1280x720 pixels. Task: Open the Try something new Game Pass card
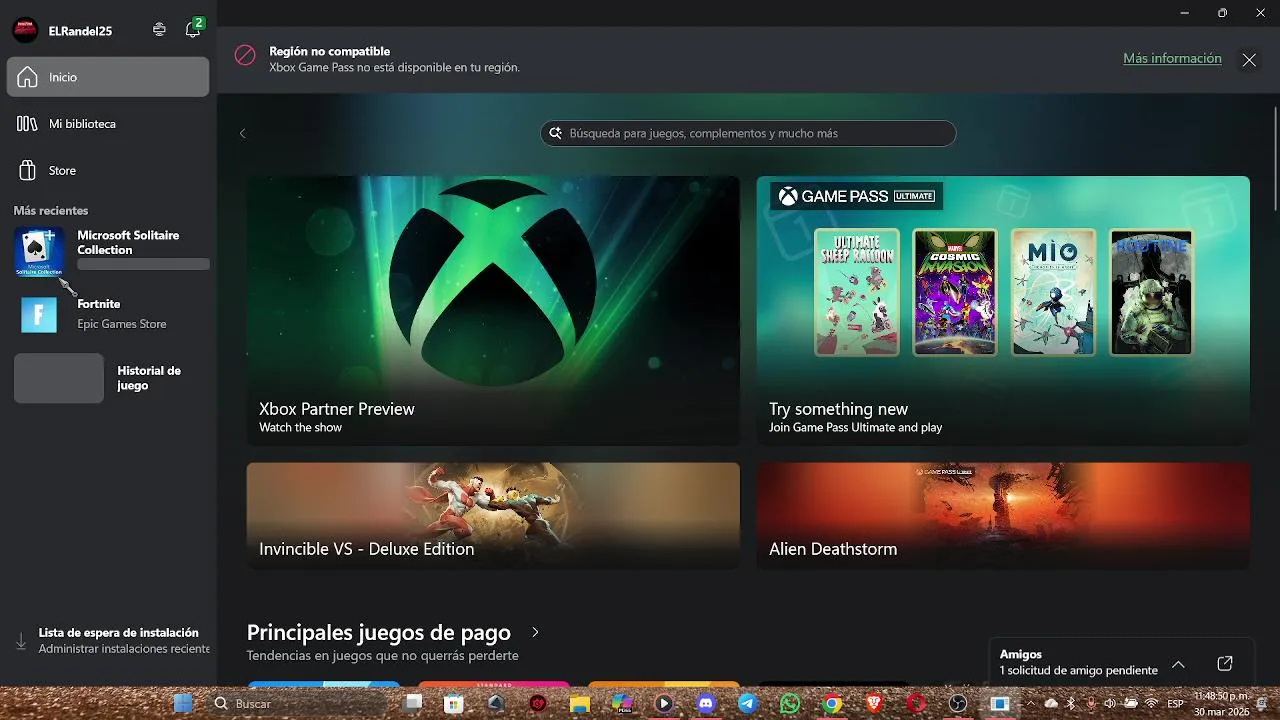pyautogui.click(x=1003, y=310)
